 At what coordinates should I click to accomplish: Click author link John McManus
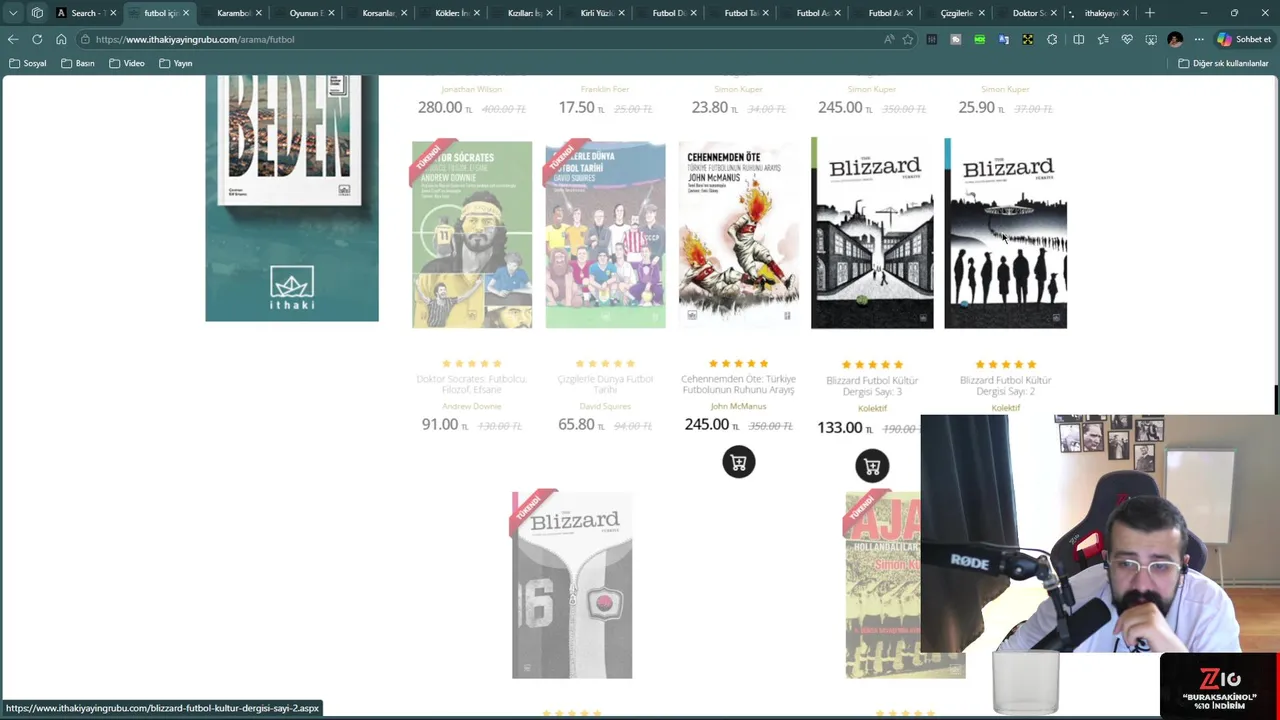739,406
